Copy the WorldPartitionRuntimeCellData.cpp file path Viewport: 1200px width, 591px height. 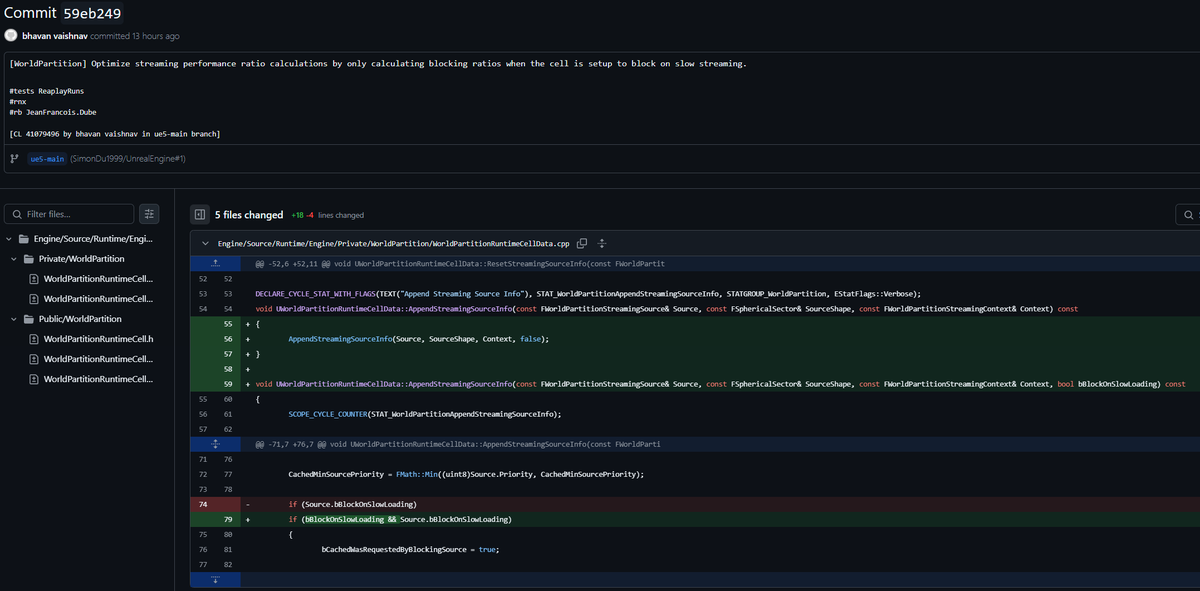[x=582, y=244]
